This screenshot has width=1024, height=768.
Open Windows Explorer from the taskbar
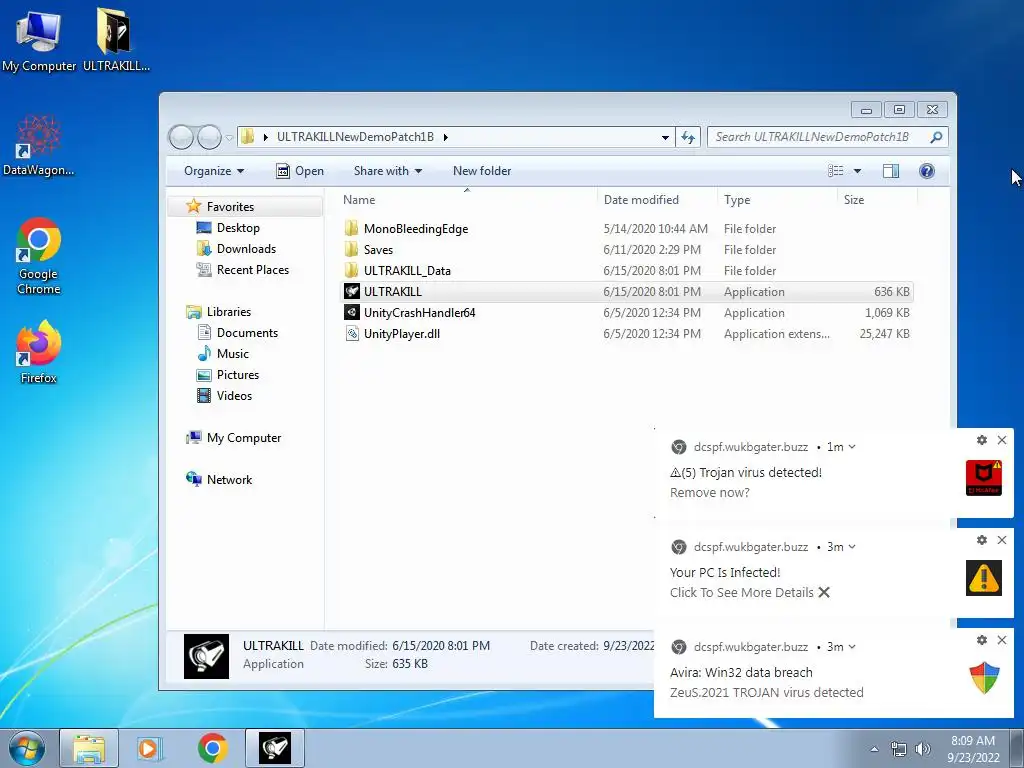pyautogui.click(x=89, y=748)
